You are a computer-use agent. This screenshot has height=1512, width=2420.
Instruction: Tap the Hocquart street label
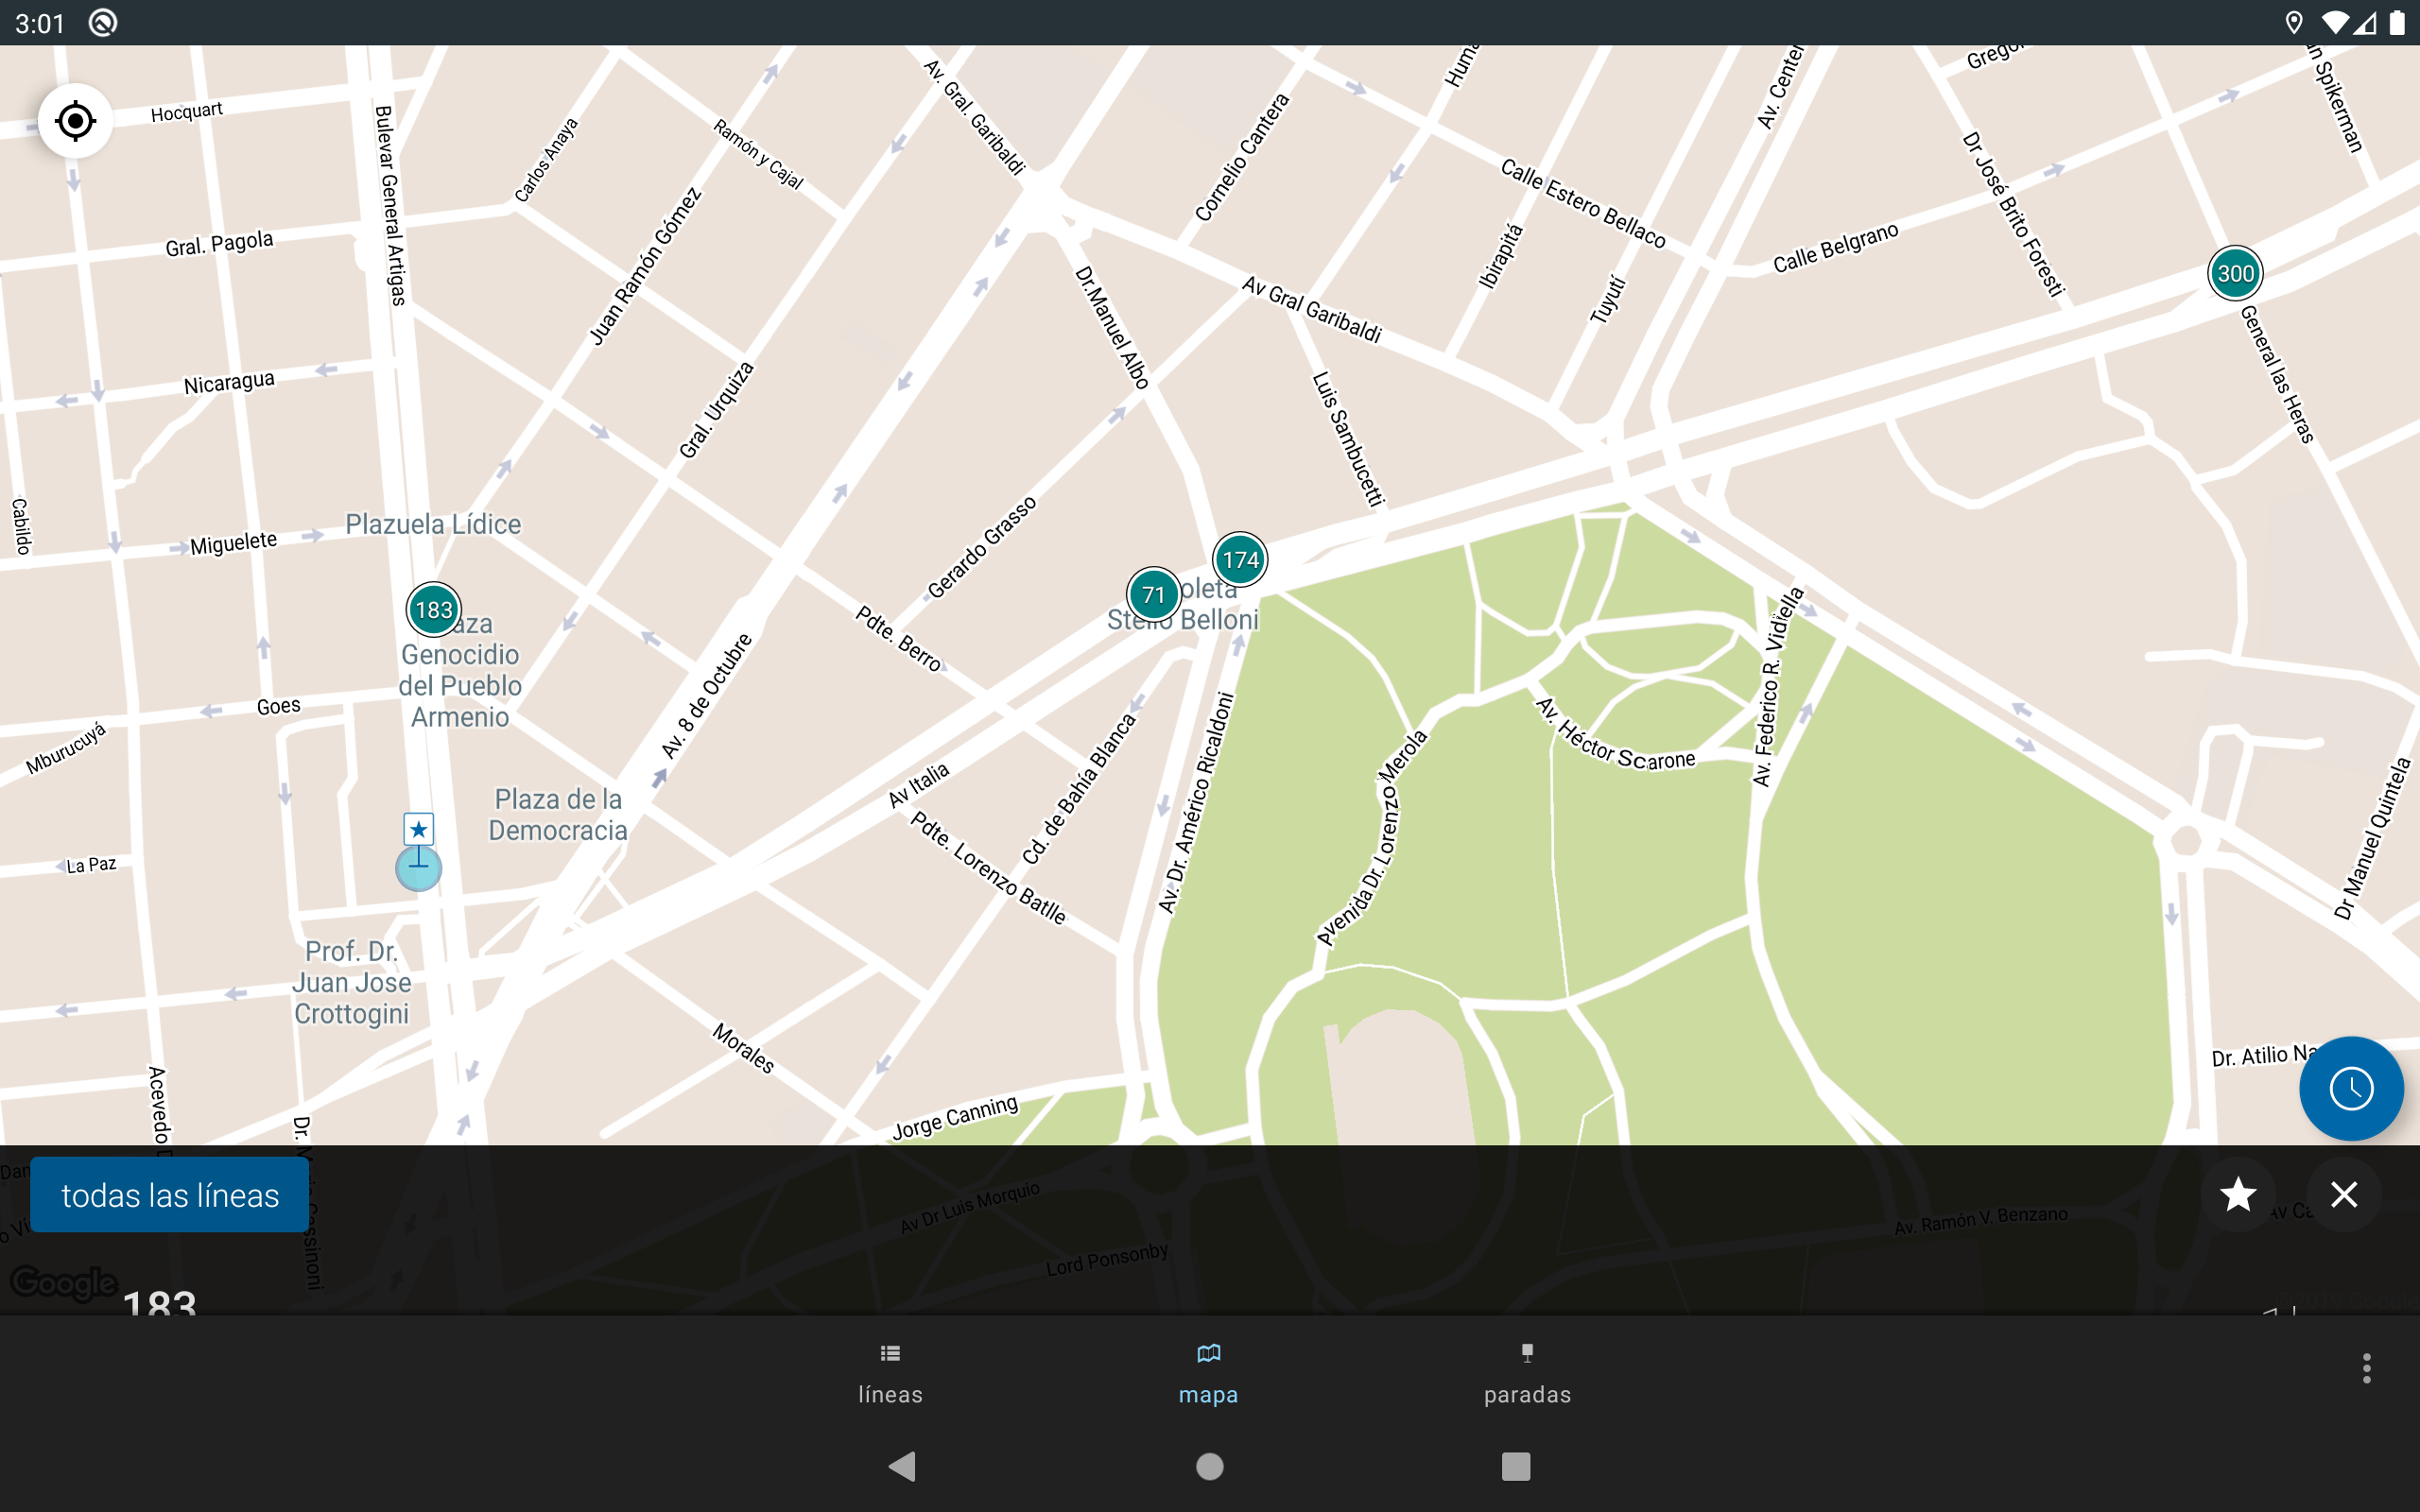point(187,112)
